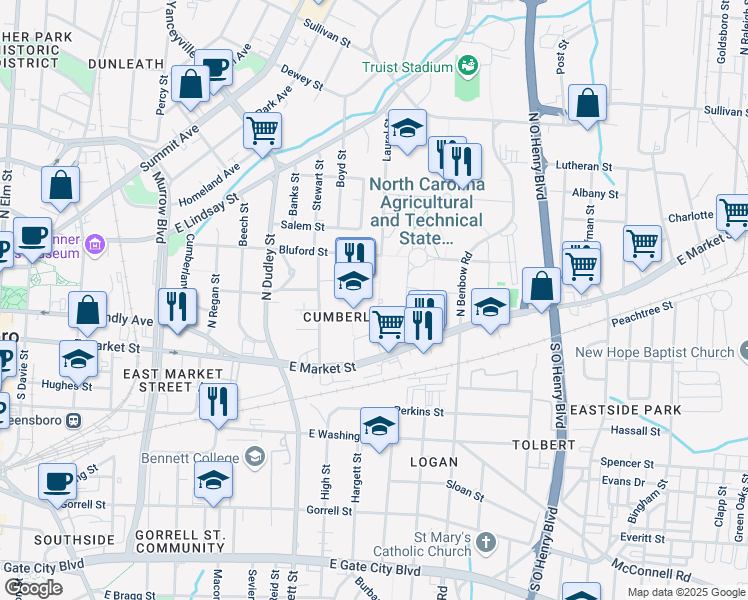748x600 pixels.
Task: Open the graduation cap marker above Hughes St
Action: (79, 363)
